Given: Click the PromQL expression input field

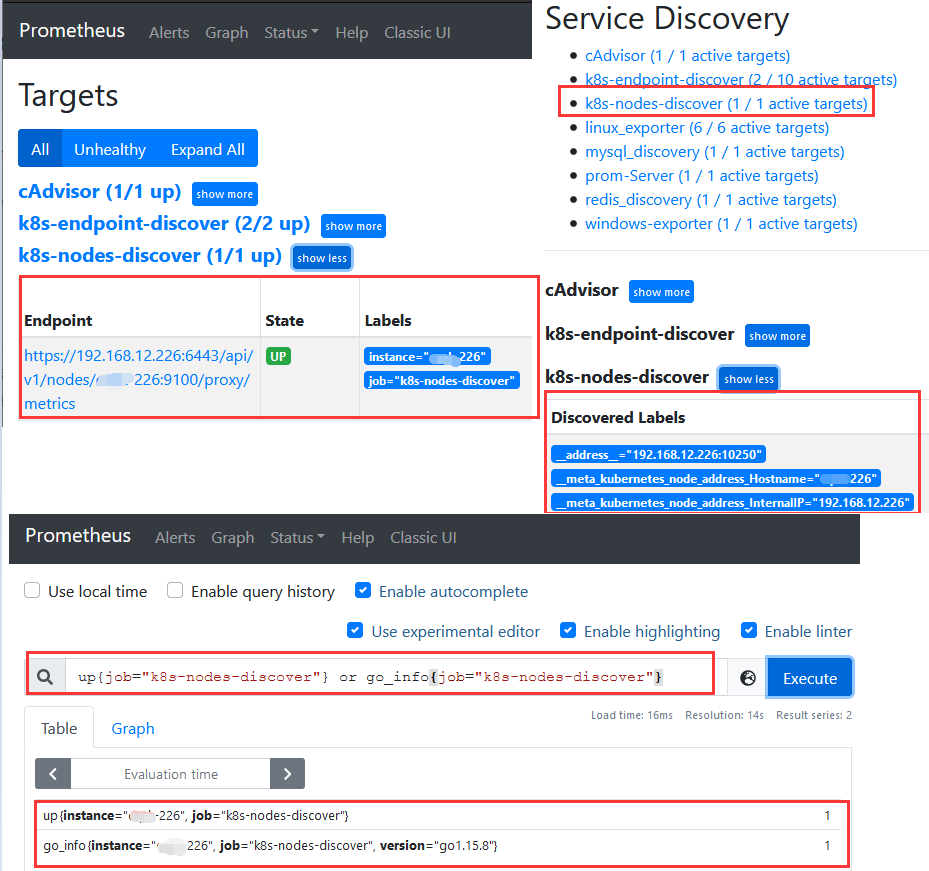Looking at the screenshot, I should (x=389, y=676).
